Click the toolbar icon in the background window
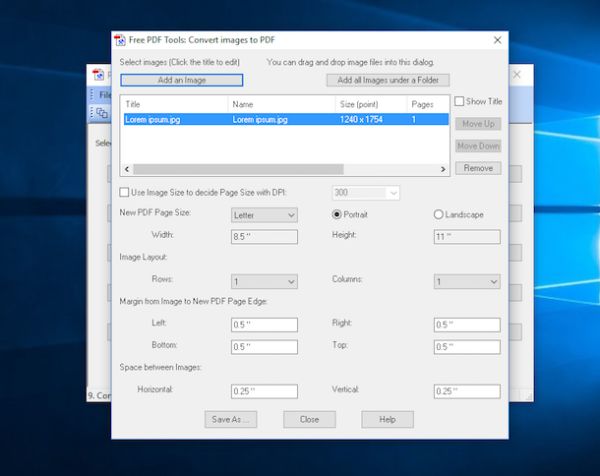The height and width of the screenshot is (476, 600). click(101, 113)
